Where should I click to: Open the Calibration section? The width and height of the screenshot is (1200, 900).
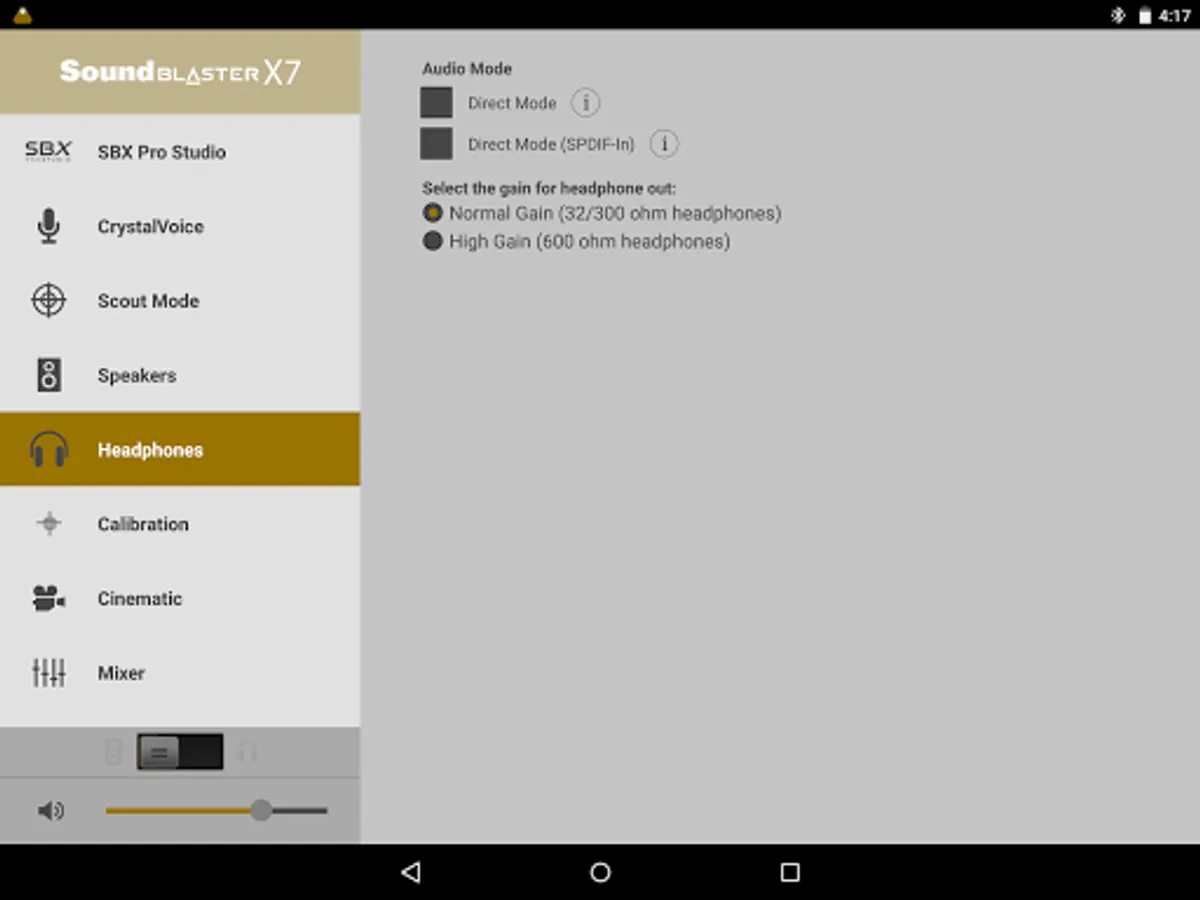[x=180, y=524]
